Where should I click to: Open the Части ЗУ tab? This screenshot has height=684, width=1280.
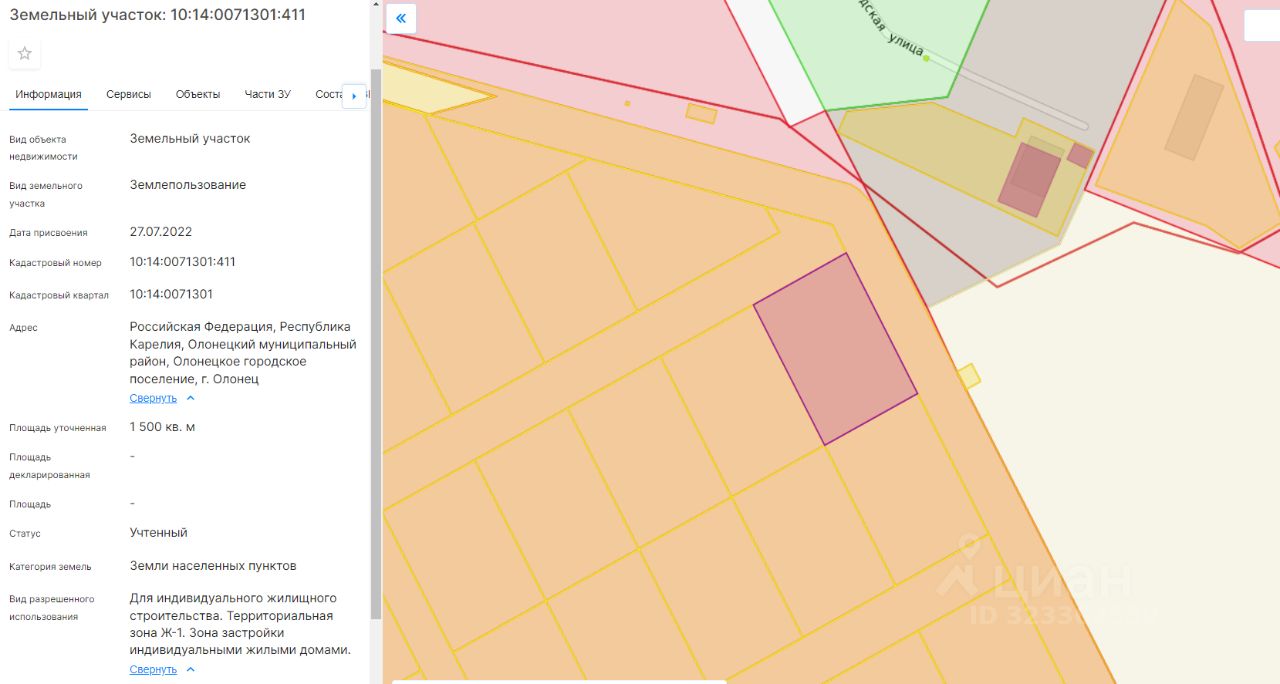(268, 94)
